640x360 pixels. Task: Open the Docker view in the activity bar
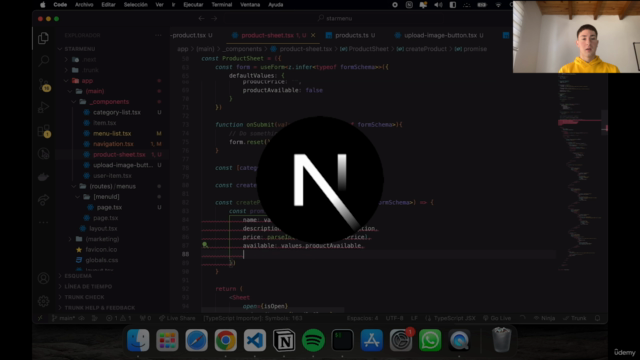(43, 177)
